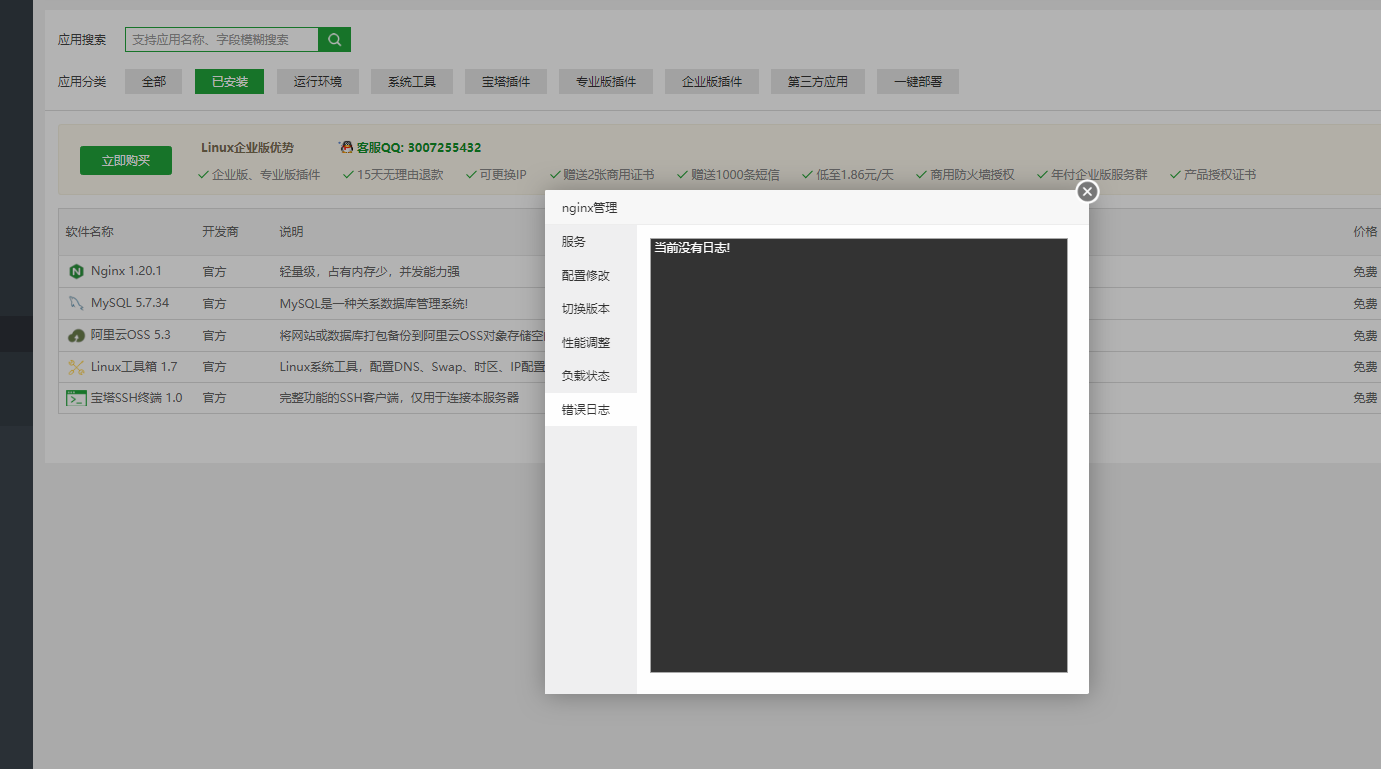Click the 15天无理由退款 benefit text
The width and height of the screenshot is (1381, 769).
(400, 175)
